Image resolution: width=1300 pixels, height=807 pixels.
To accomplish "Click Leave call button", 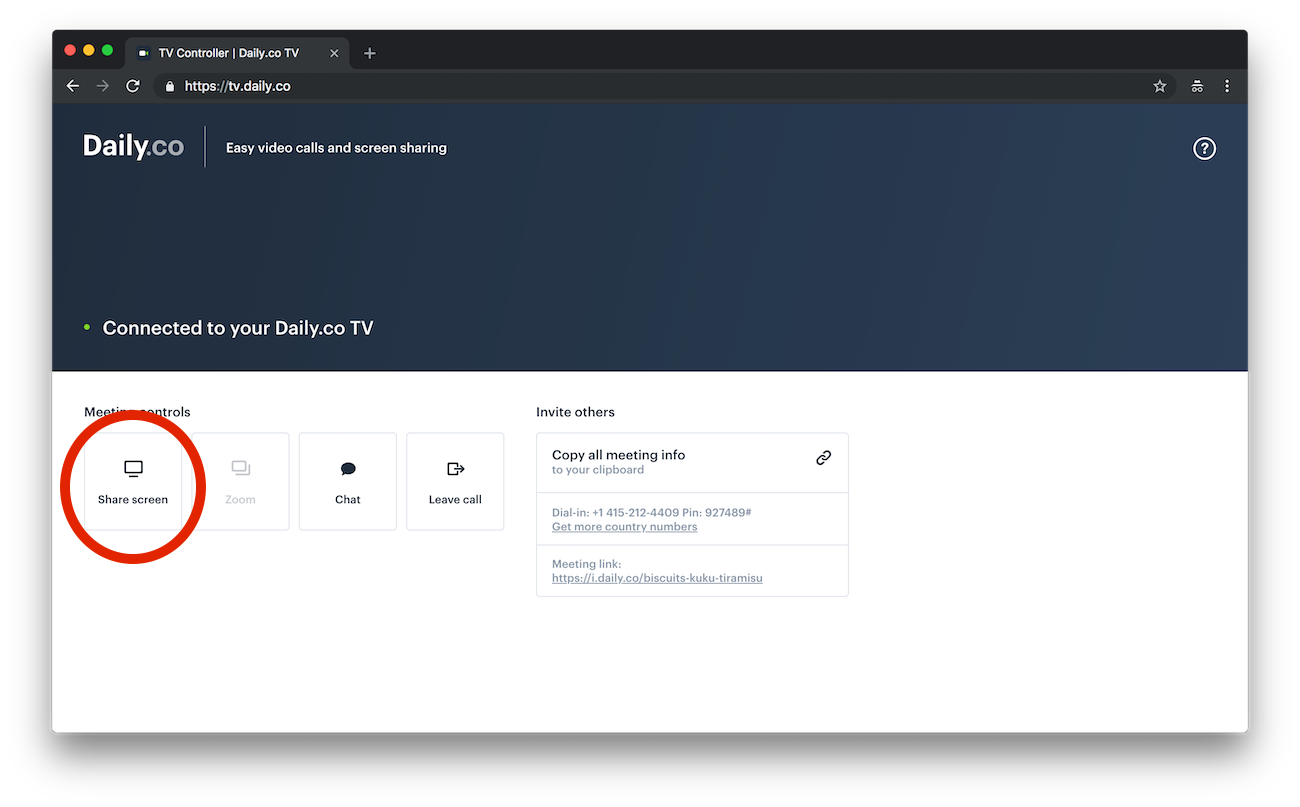I will coord(455,481).
